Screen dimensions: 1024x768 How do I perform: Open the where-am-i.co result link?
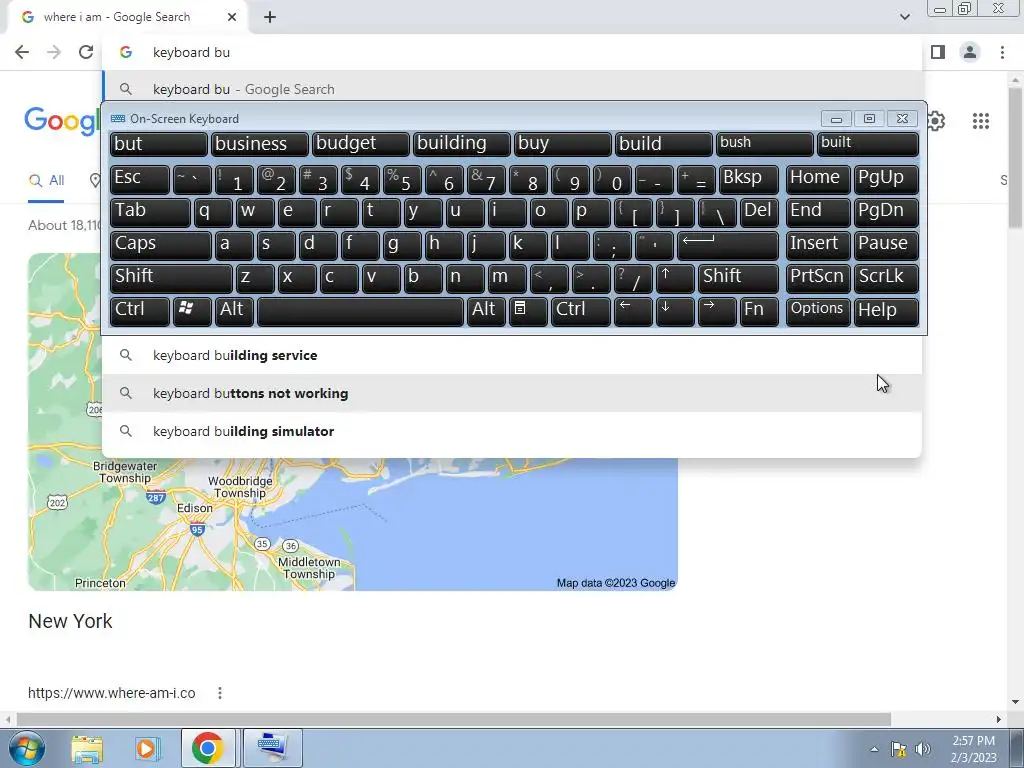(112, 693)
